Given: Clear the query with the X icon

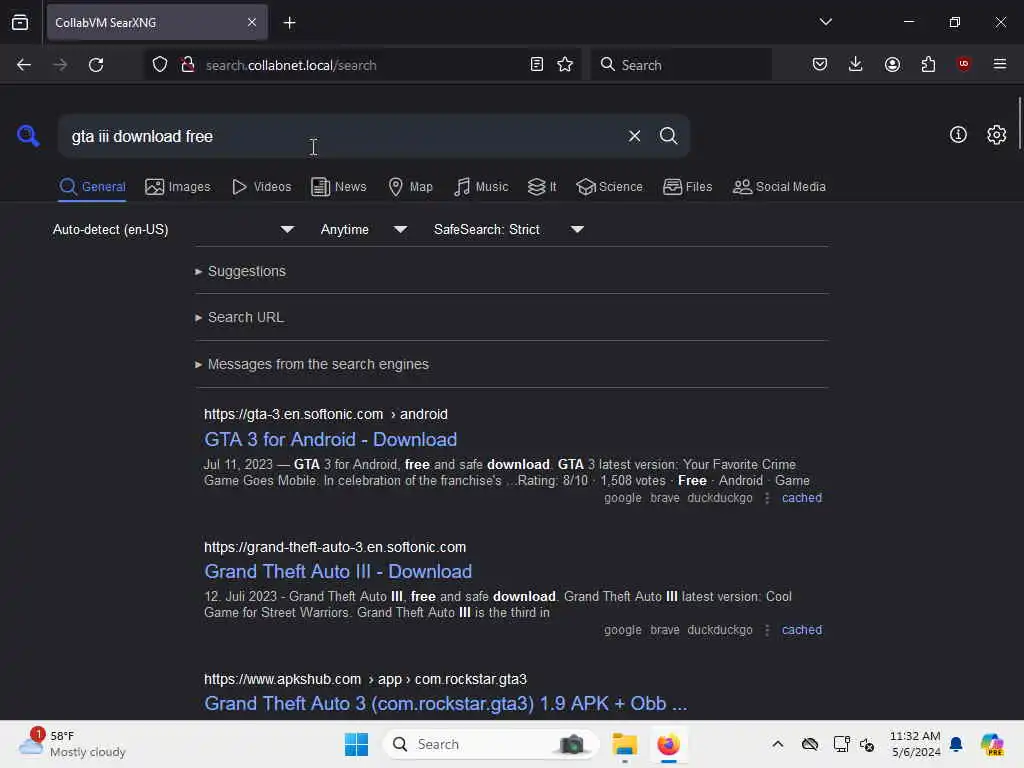Looking at the screenshot, I should pos(634,136).
